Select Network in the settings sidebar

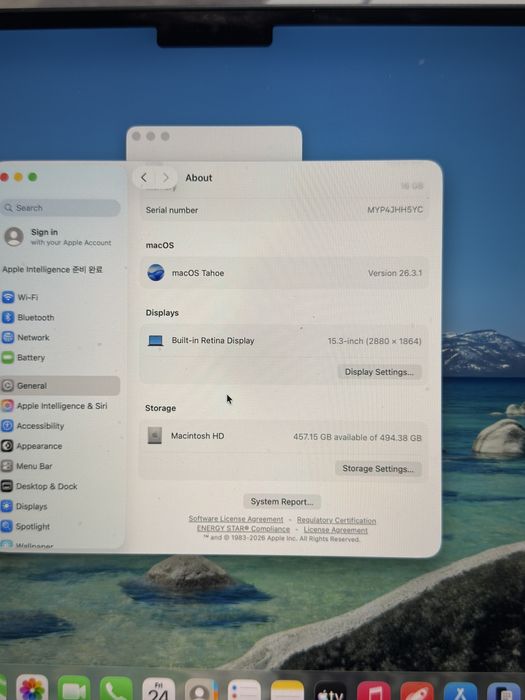click(x=26, y=338)
